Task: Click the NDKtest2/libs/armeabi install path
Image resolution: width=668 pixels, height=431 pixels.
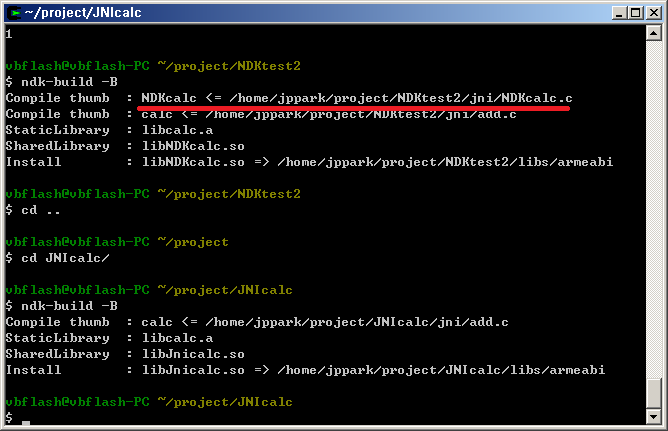Action: click(x=445, y=162)
